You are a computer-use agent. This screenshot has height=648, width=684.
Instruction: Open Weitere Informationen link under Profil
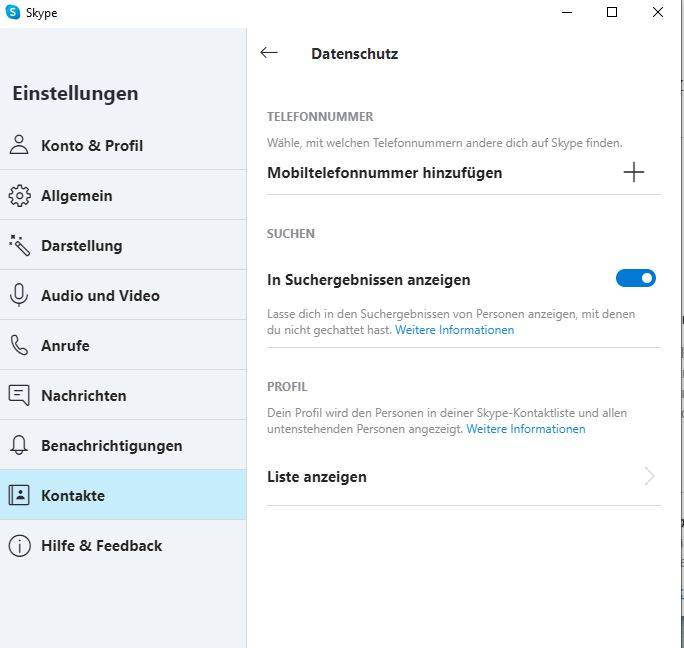click(x=526, y=429)
